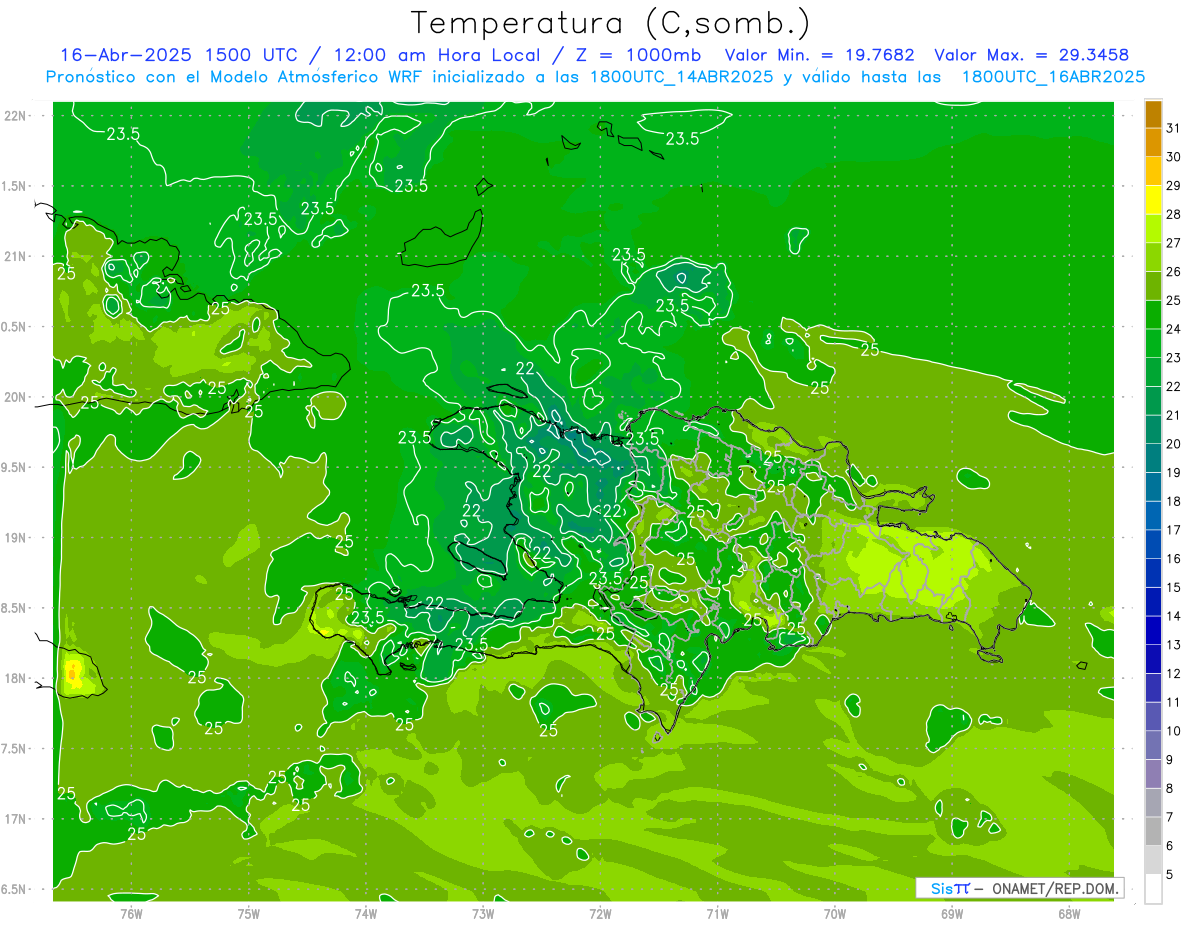
Task: Pick the purple legend swatch between 9 and 10
Action: 1153,745
